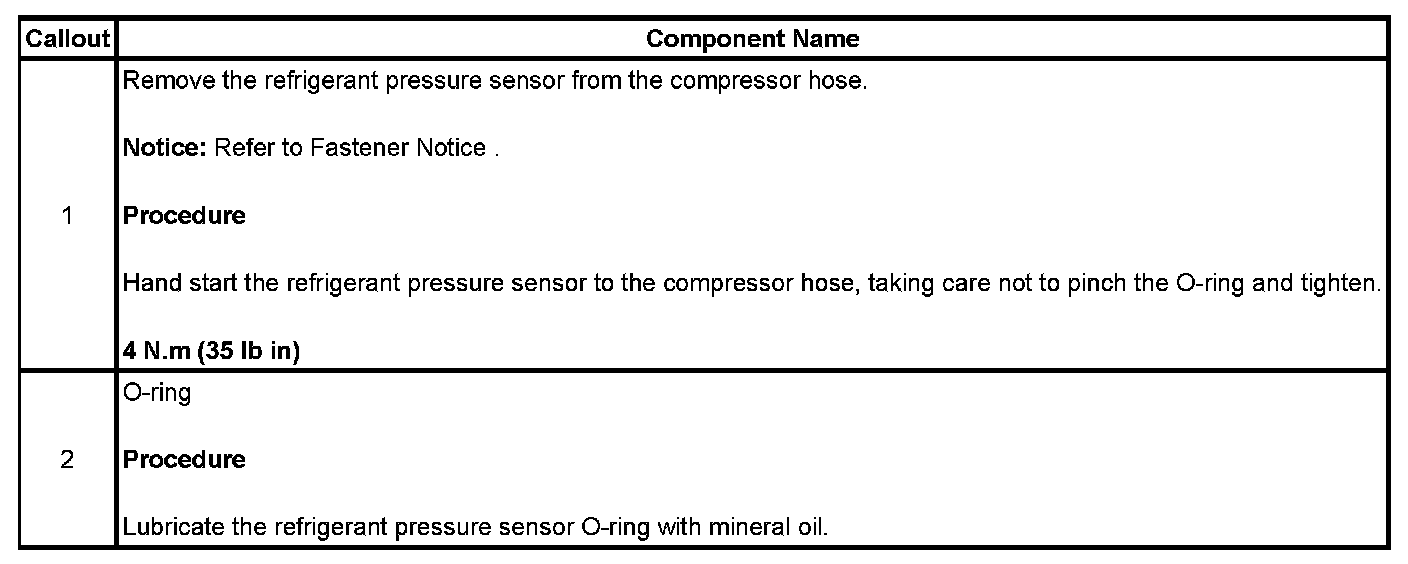Click "Hand start" at the beginning of step 1
The width and height of the screenshot is (1408, 564).
(x=180, y=283)
